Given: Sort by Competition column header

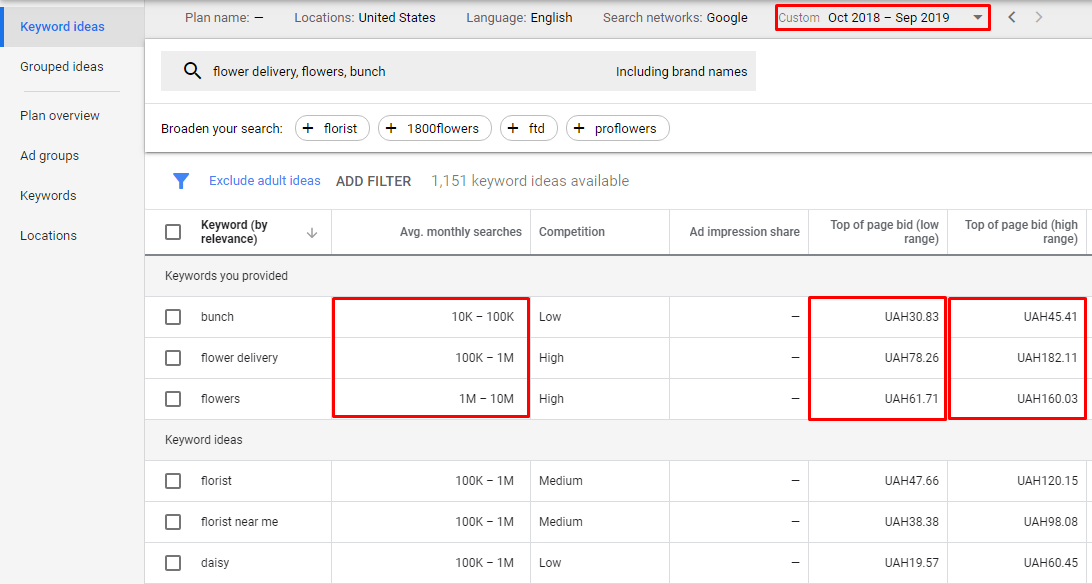Looking at the screenshot, I should click(x=572, y=232).
